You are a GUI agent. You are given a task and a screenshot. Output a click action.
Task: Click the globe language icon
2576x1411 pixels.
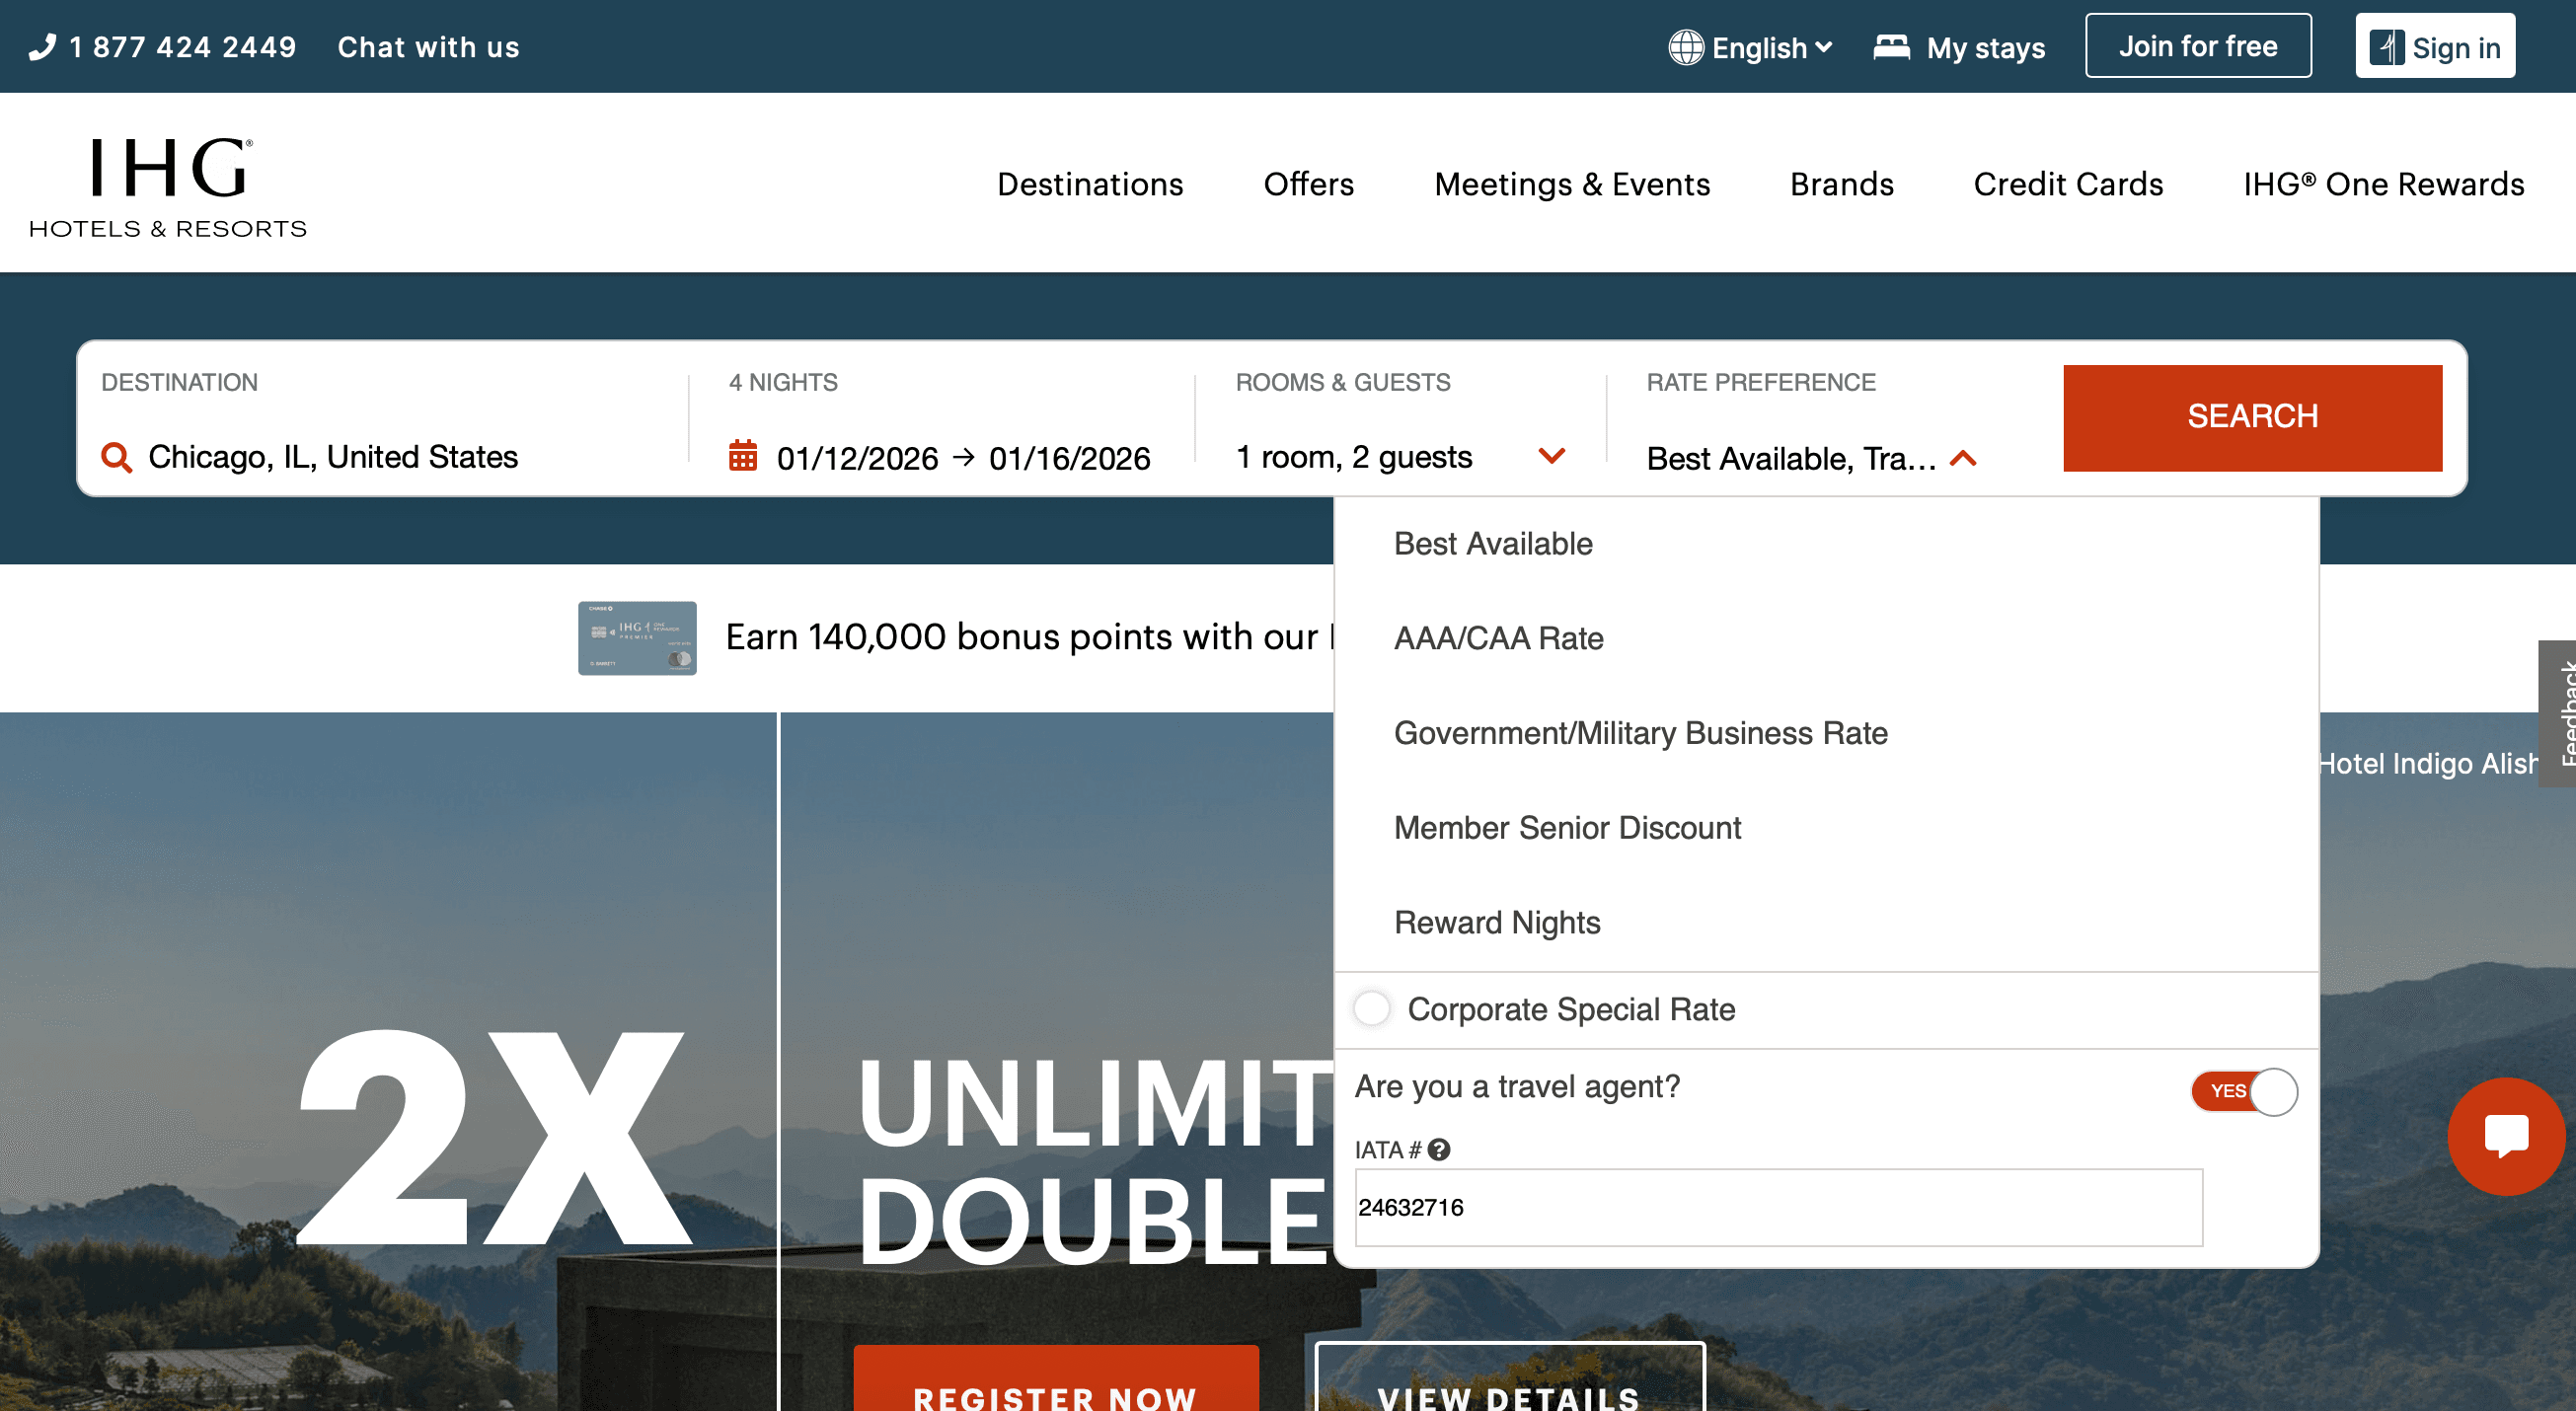1686,47
